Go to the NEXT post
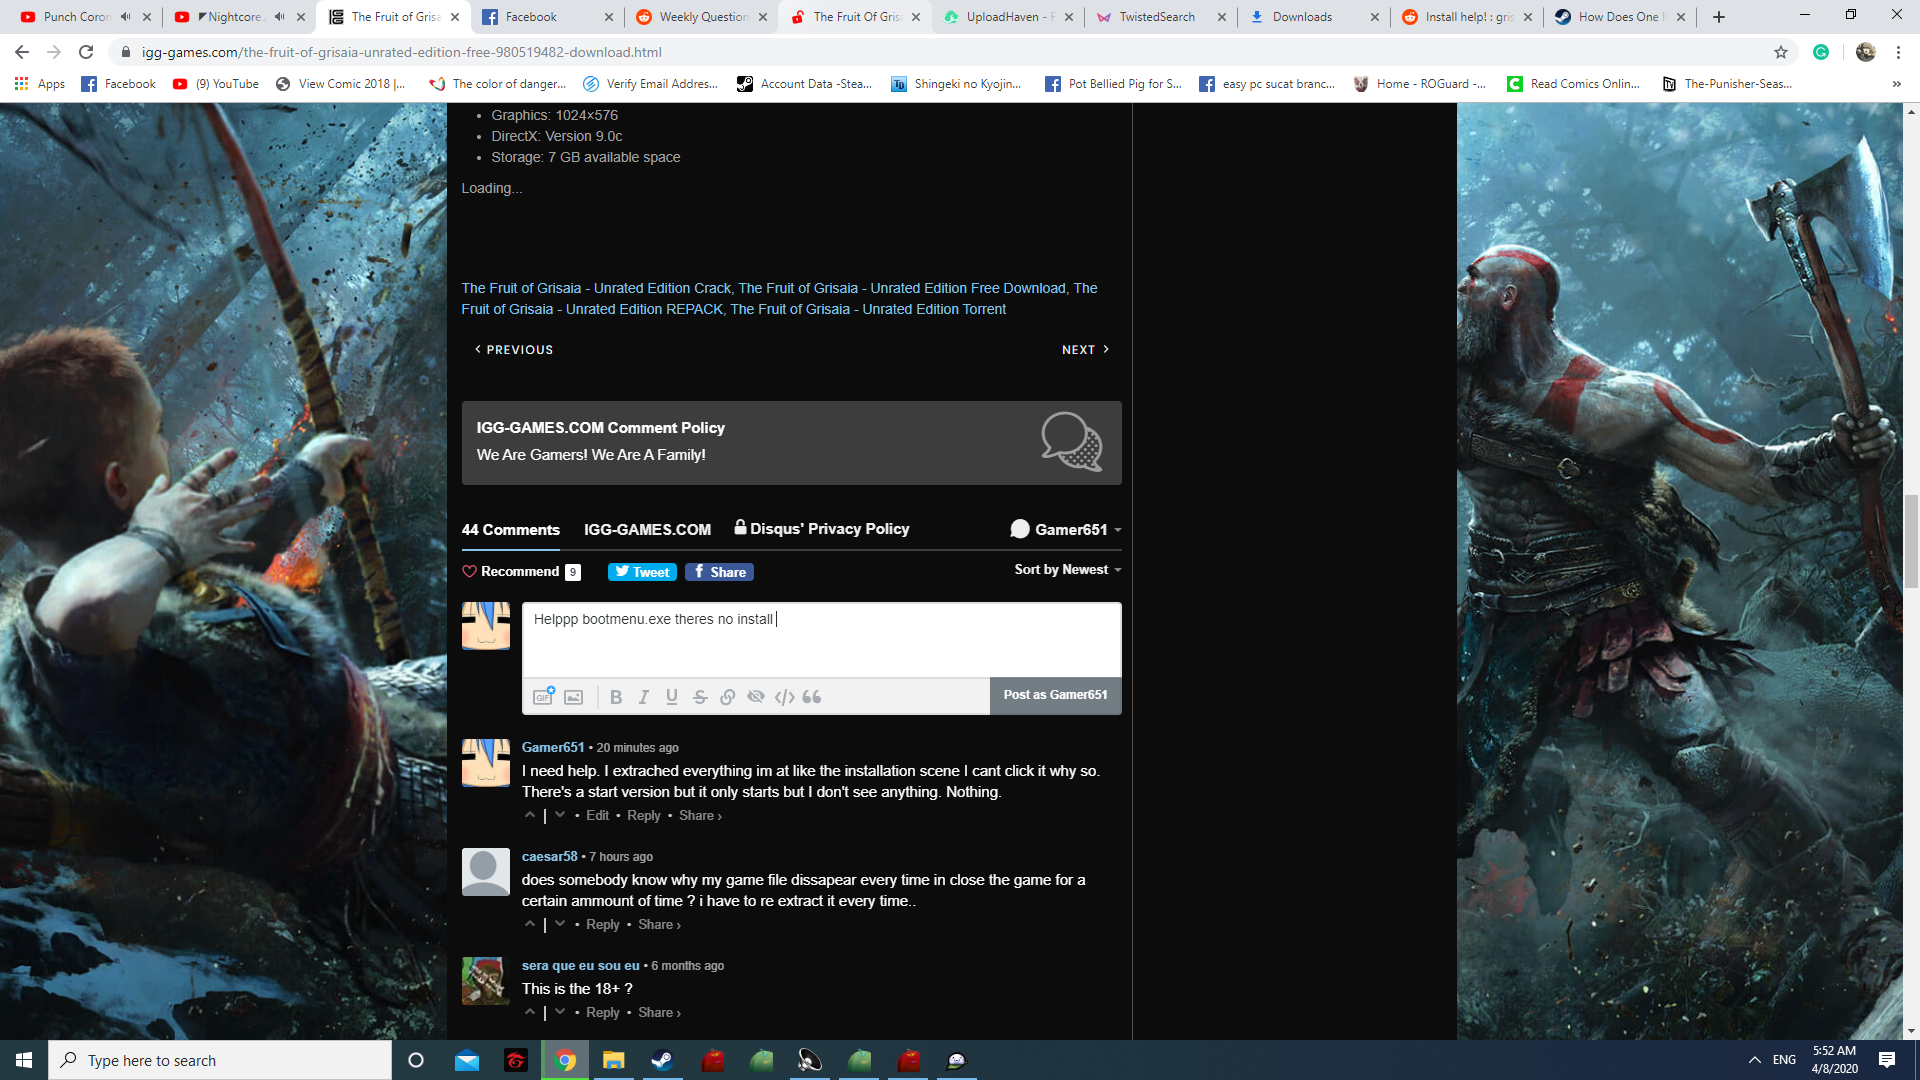Viewport: 1920px width, 1080px height. coord(1086,350)
